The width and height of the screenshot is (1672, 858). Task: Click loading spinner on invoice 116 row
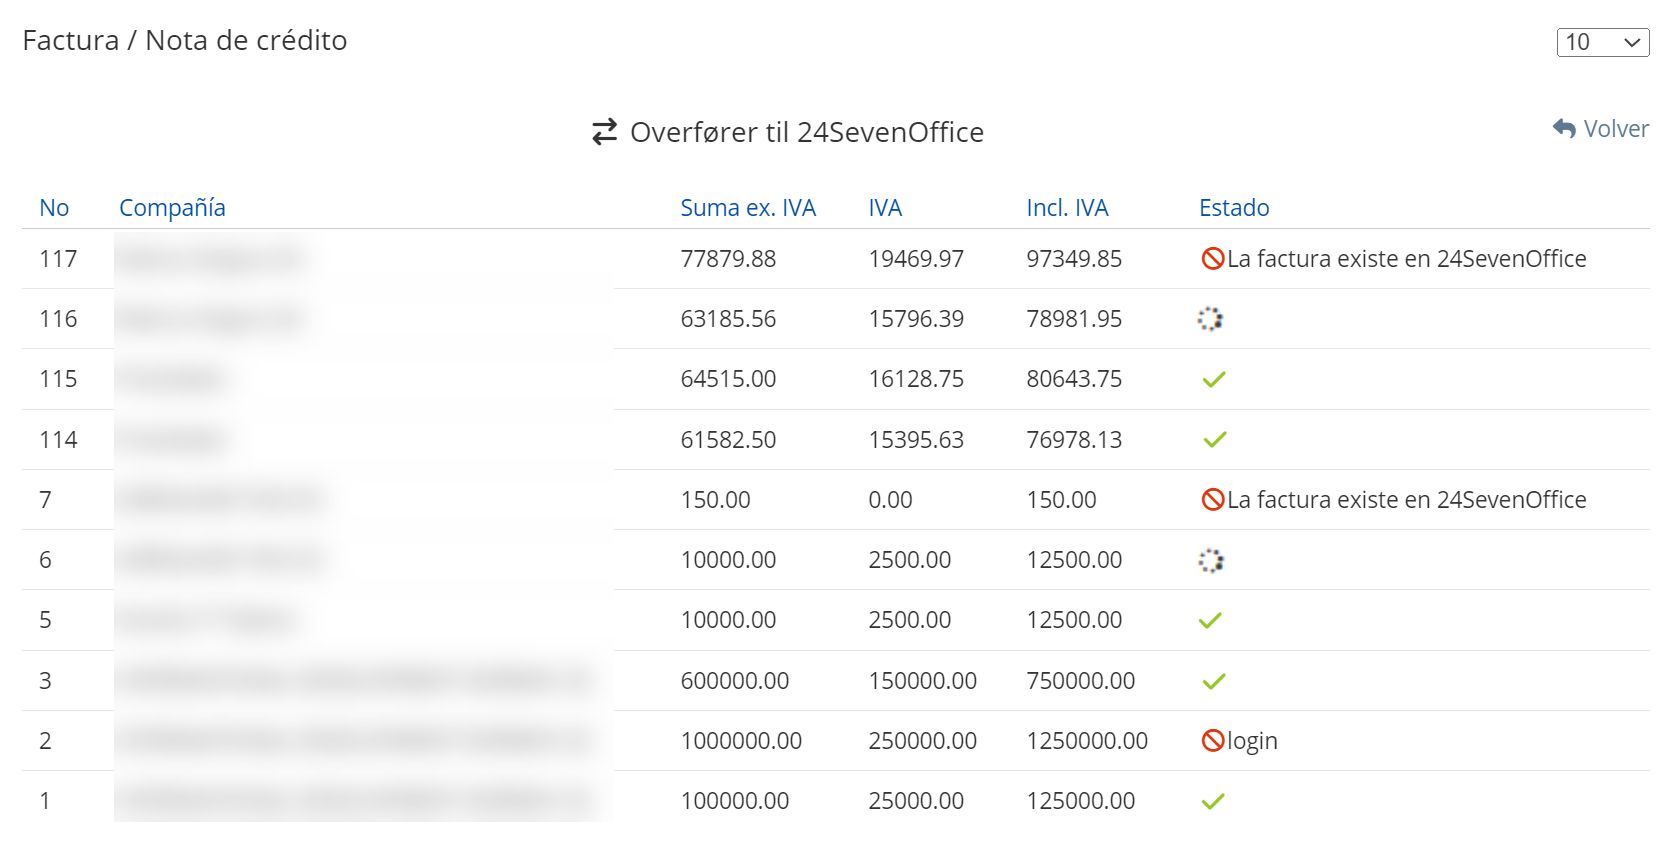coord(1210,319)
